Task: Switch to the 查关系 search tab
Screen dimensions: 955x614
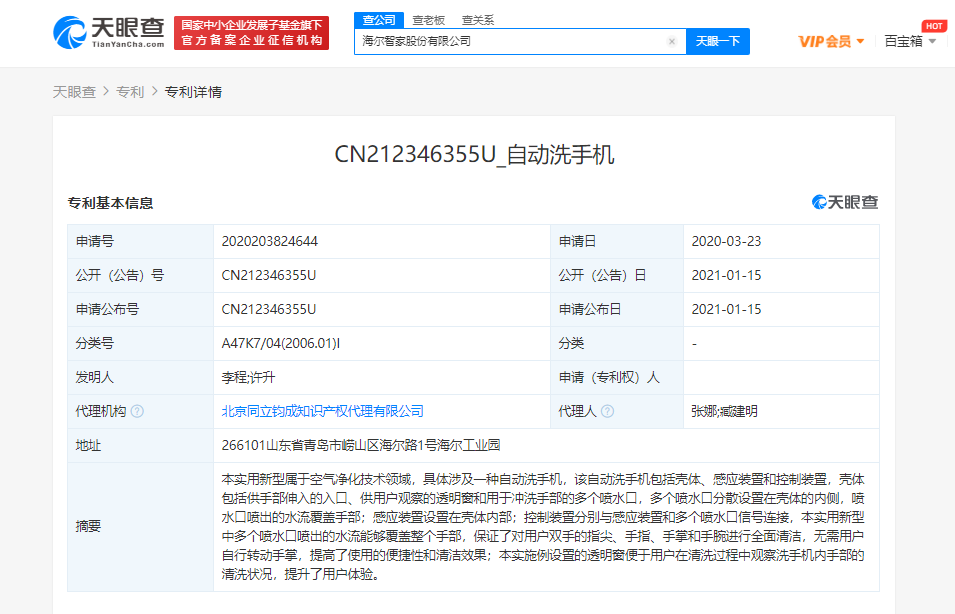Action: 477,20
